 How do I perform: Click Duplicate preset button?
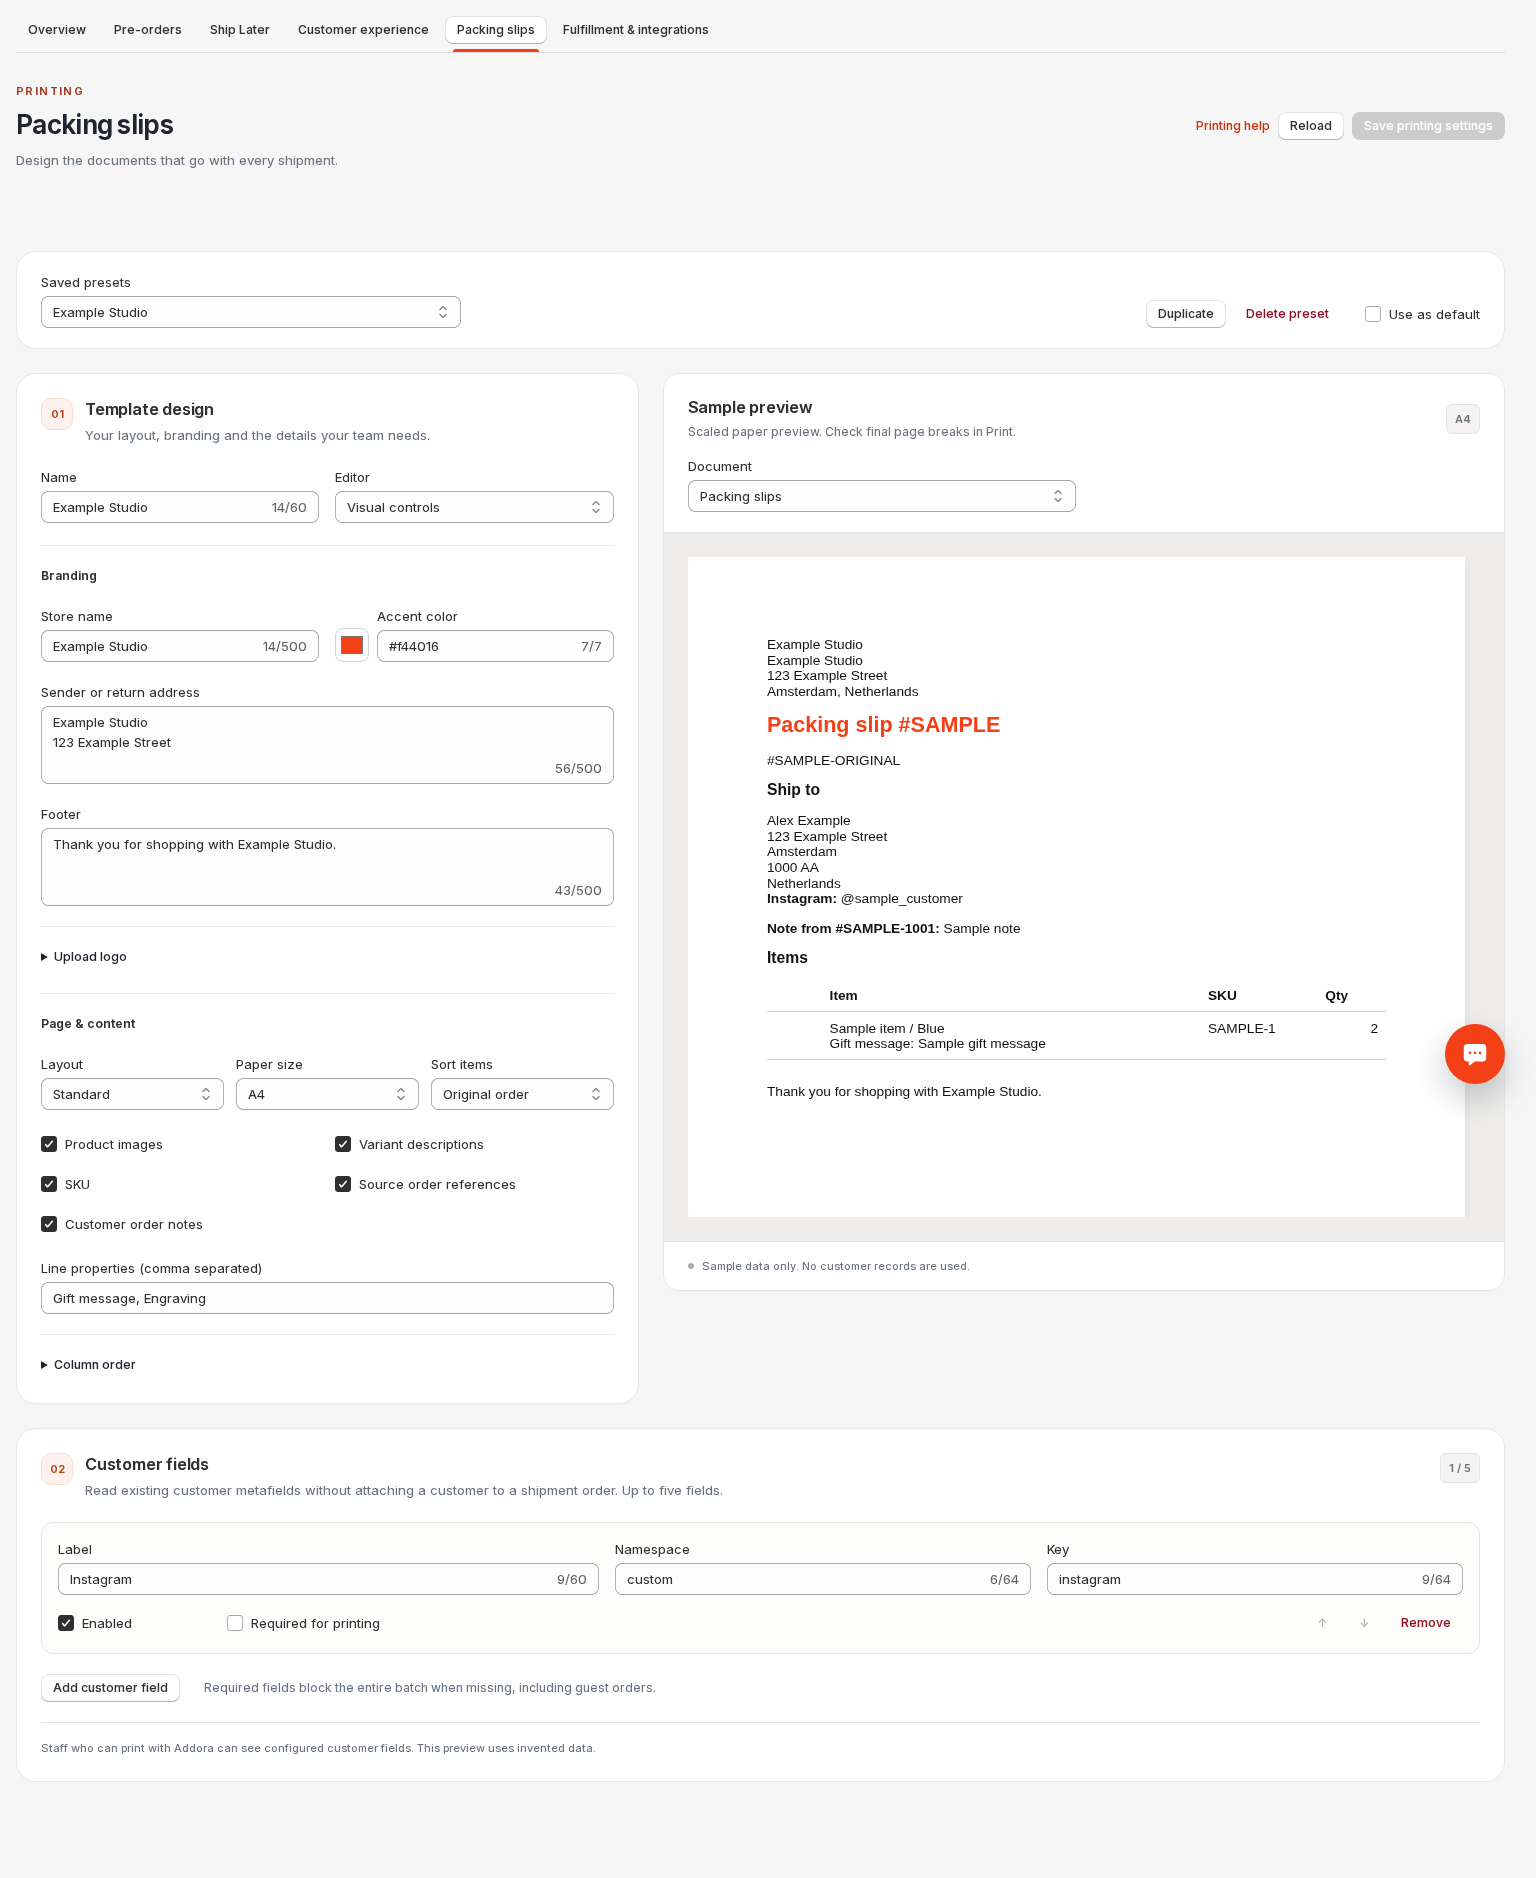pyautogui.click(x=1185, y=314)
